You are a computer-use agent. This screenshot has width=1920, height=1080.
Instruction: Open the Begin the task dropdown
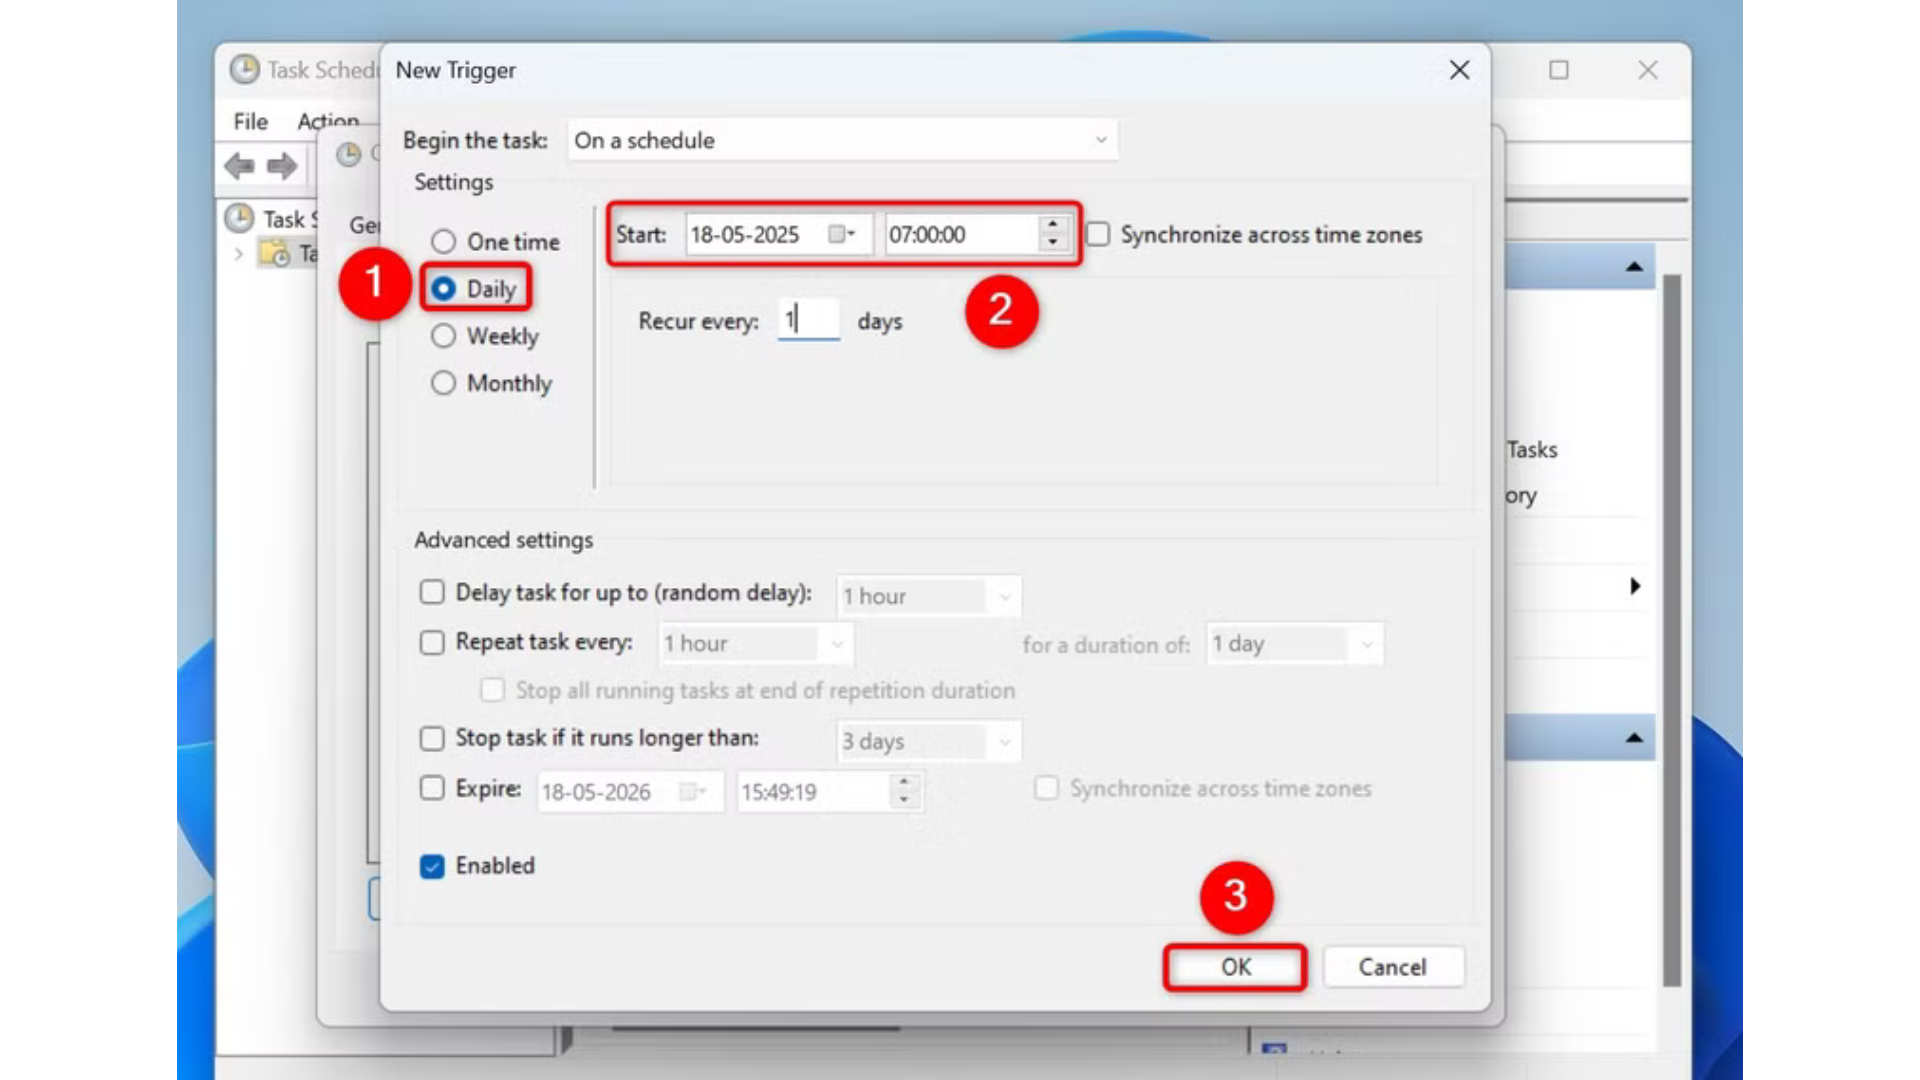point(1098,140)
